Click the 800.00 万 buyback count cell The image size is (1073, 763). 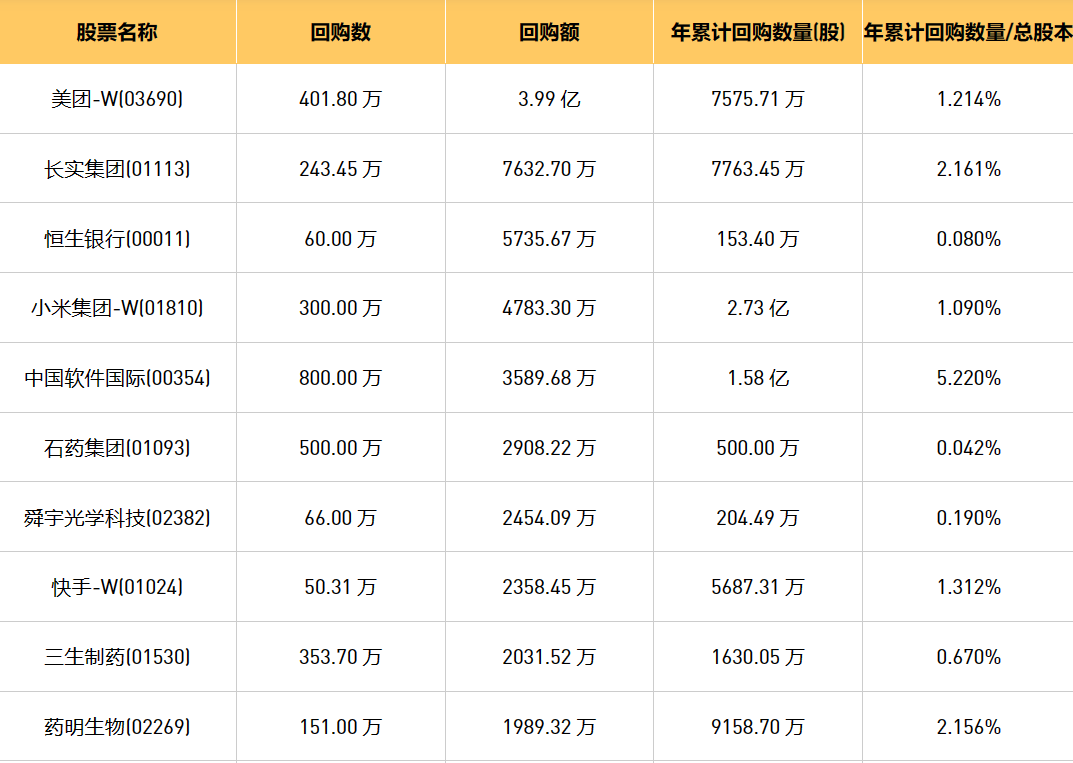tap(340, 378)
